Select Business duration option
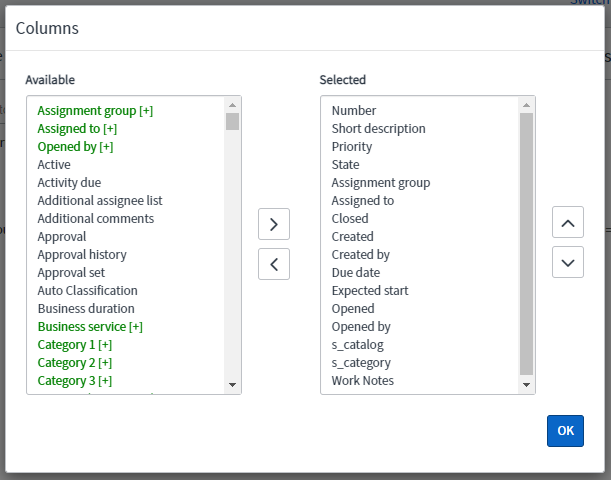This screenshot has width=611, height=480. [x=86, y=308]
